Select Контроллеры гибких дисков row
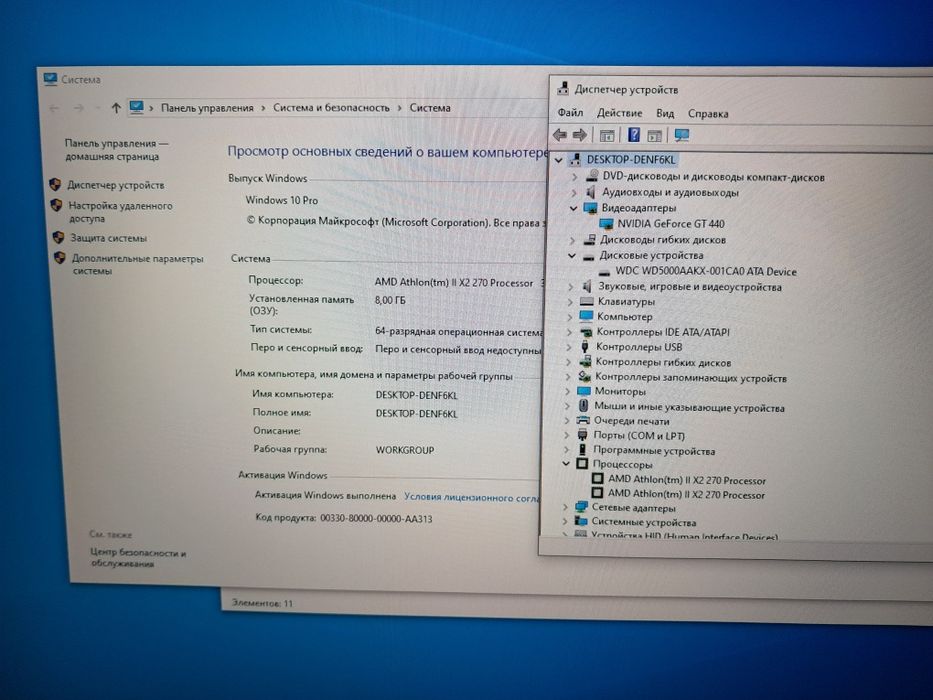933x700 pixels. [663, 362]
